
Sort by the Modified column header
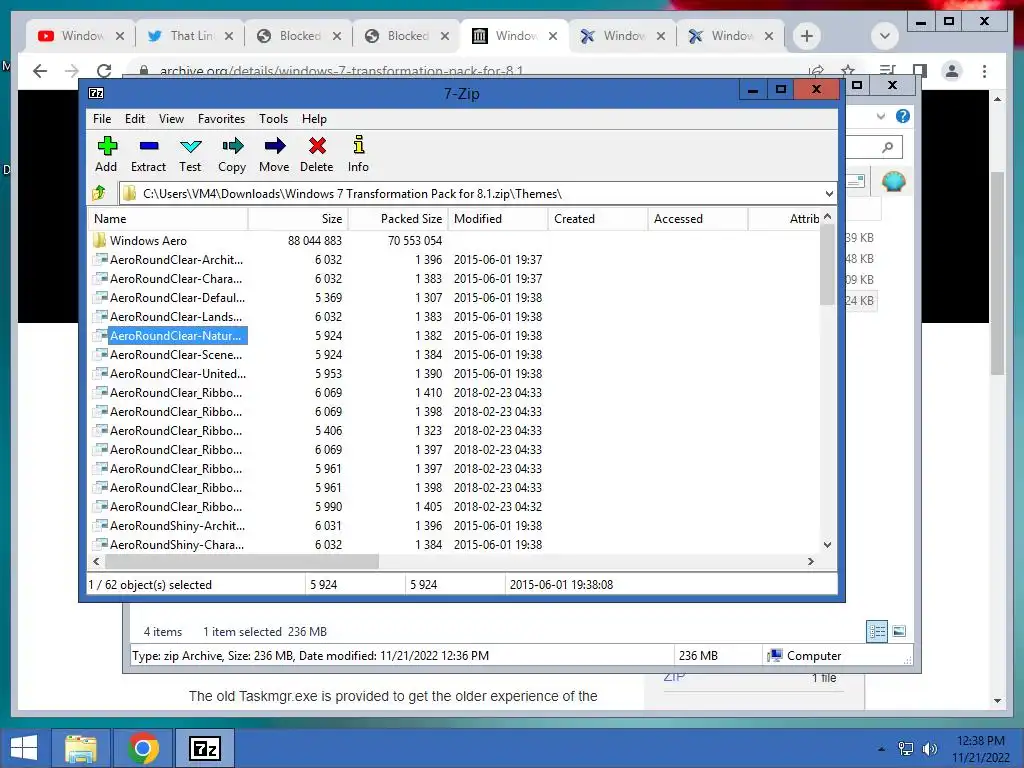click(498, 219)
